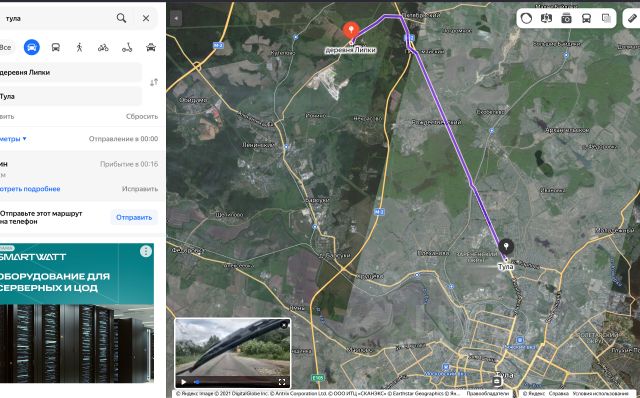Choose the bicycle route mode

pyautogui.click(x=103, y=47)
